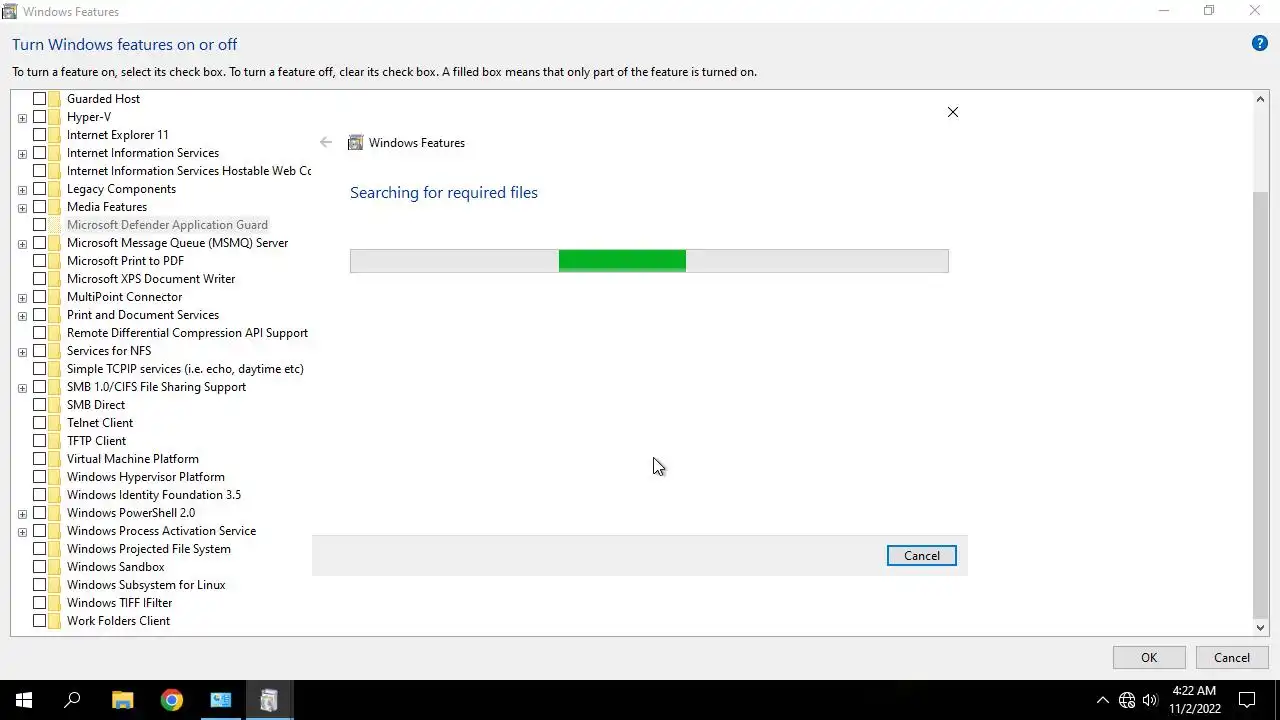Select the Windows TIFF IFilter row
The height and width of the screenshot is (720, 1280).
click(x=119, y=603)
